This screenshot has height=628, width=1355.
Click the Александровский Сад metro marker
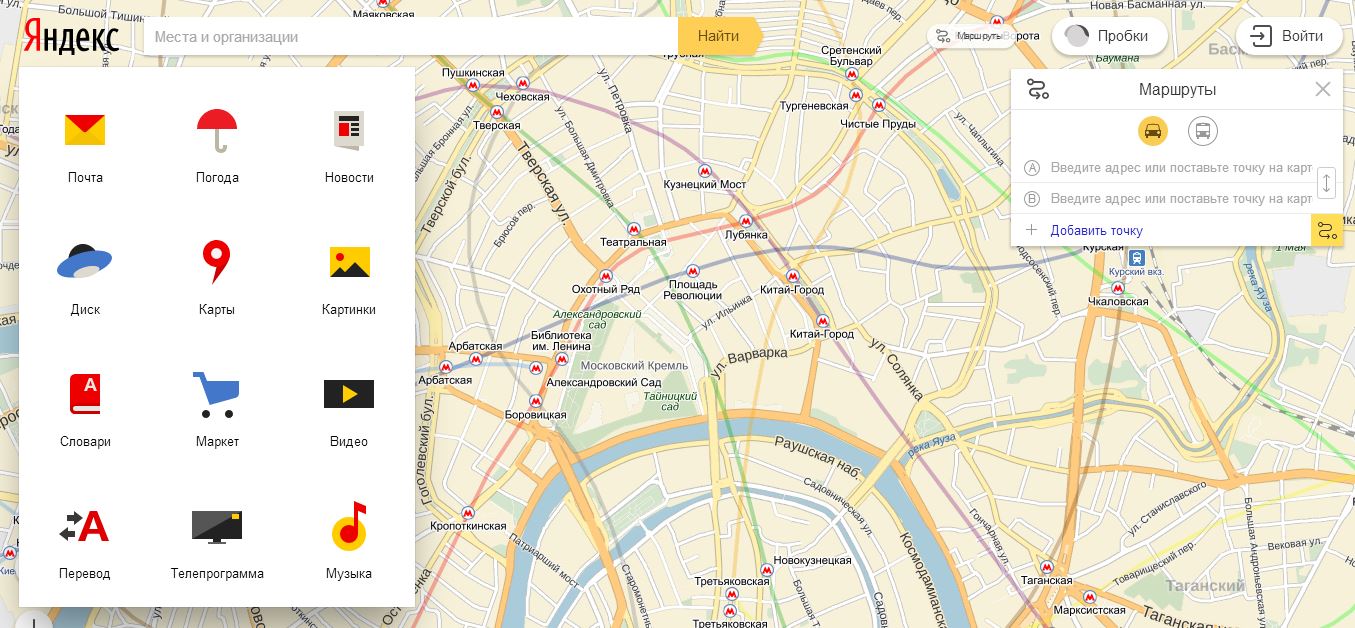[x=536, y=369]
